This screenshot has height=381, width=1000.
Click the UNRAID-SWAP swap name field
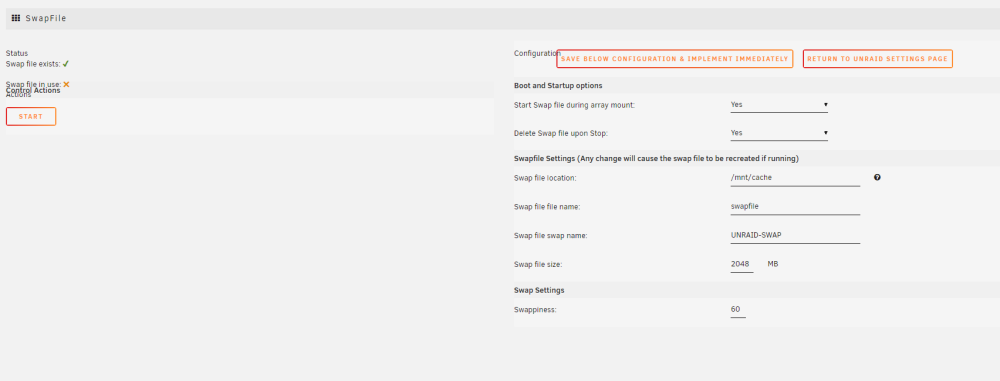[x=795, y=235]
